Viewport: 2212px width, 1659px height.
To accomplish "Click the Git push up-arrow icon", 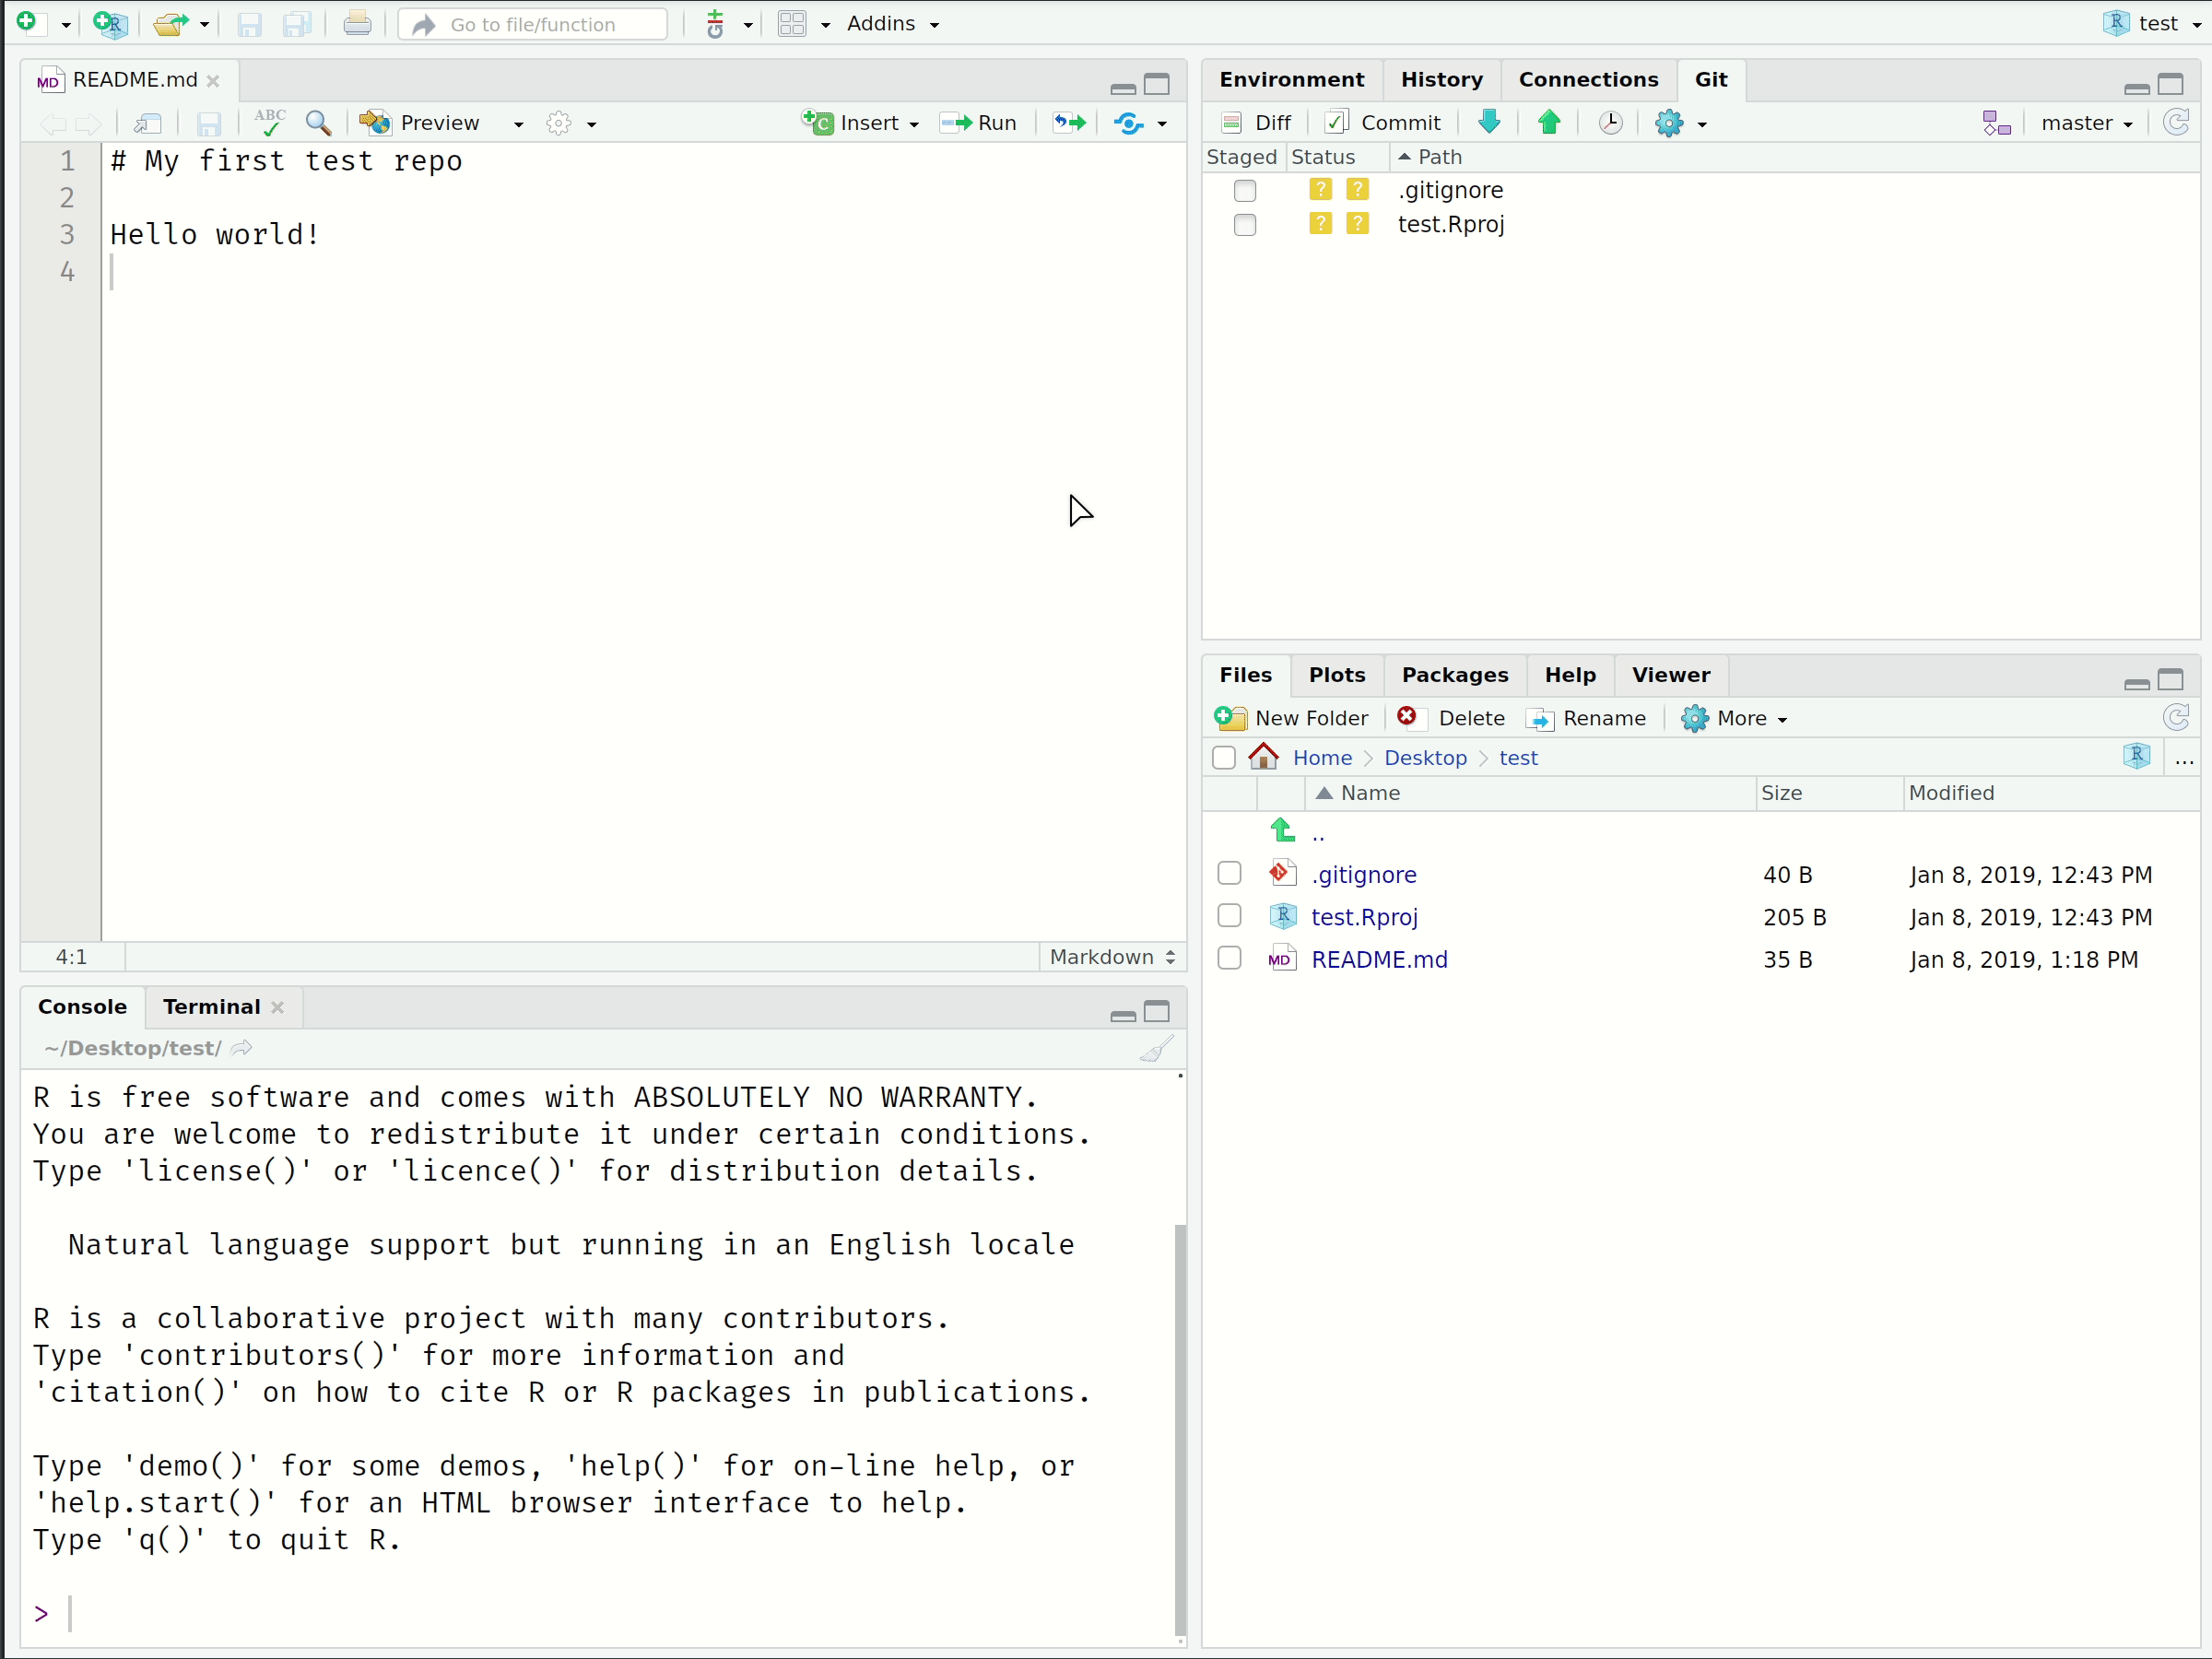I will click(x=1549, y=122).
